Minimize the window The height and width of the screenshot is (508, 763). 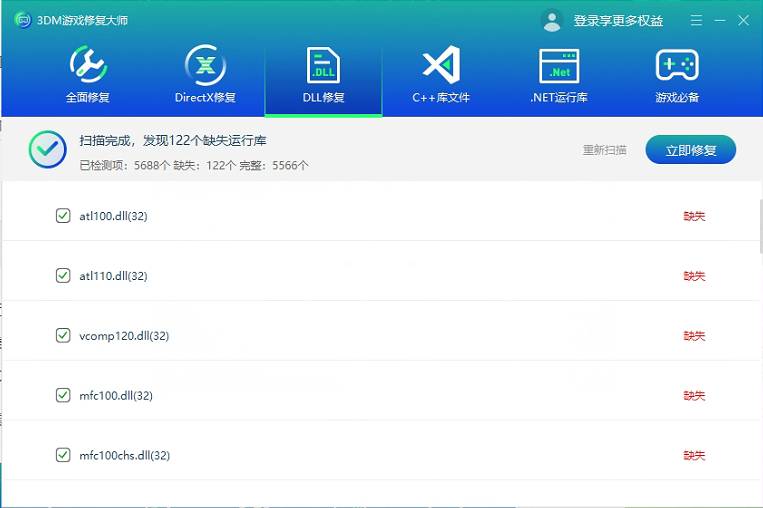(x=720, y=20)
